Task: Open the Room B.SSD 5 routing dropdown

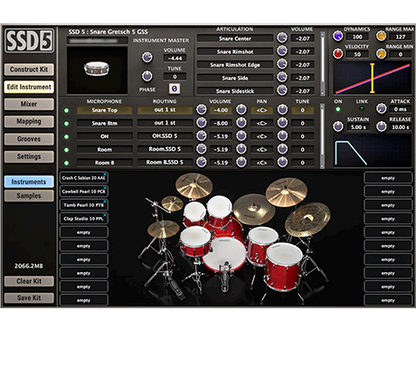Action: click(x=165, y=162)
